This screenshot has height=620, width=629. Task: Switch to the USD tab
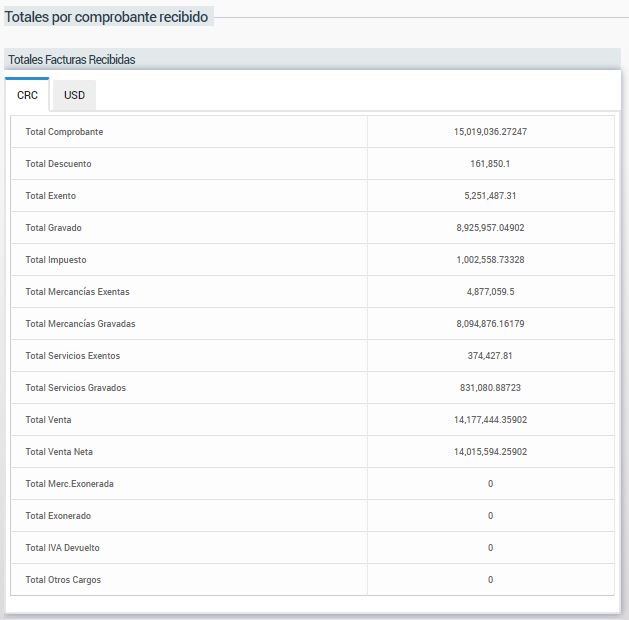click(x=74, y=95)
